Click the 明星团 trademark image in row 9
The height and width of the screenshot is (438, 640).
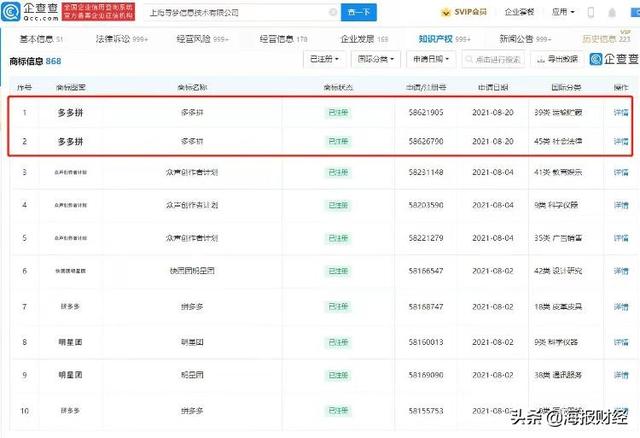(x=70, y=375)
